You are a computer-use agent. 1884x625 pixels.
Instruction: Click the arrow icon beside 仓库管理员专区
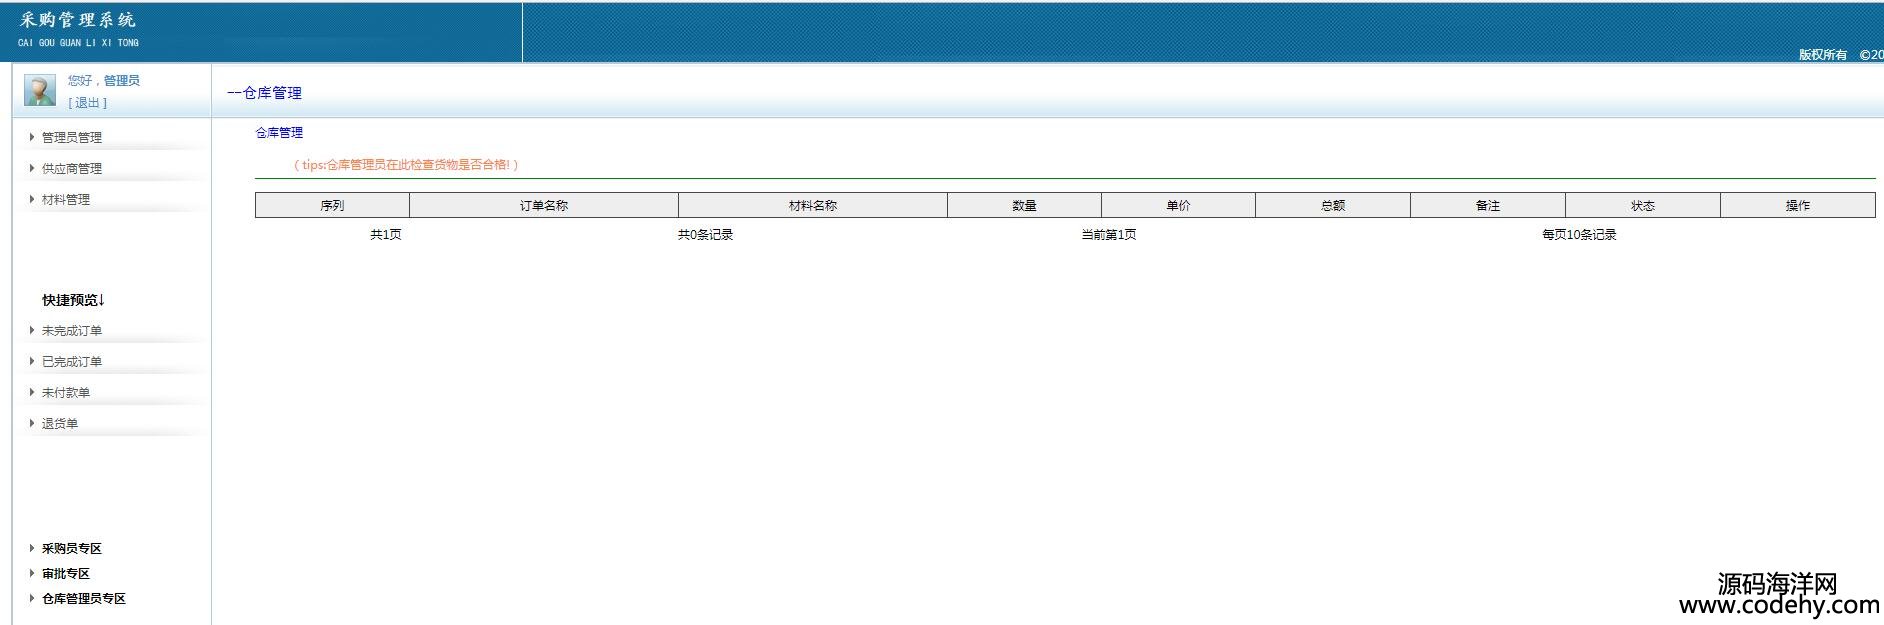(x=32, y=598)
